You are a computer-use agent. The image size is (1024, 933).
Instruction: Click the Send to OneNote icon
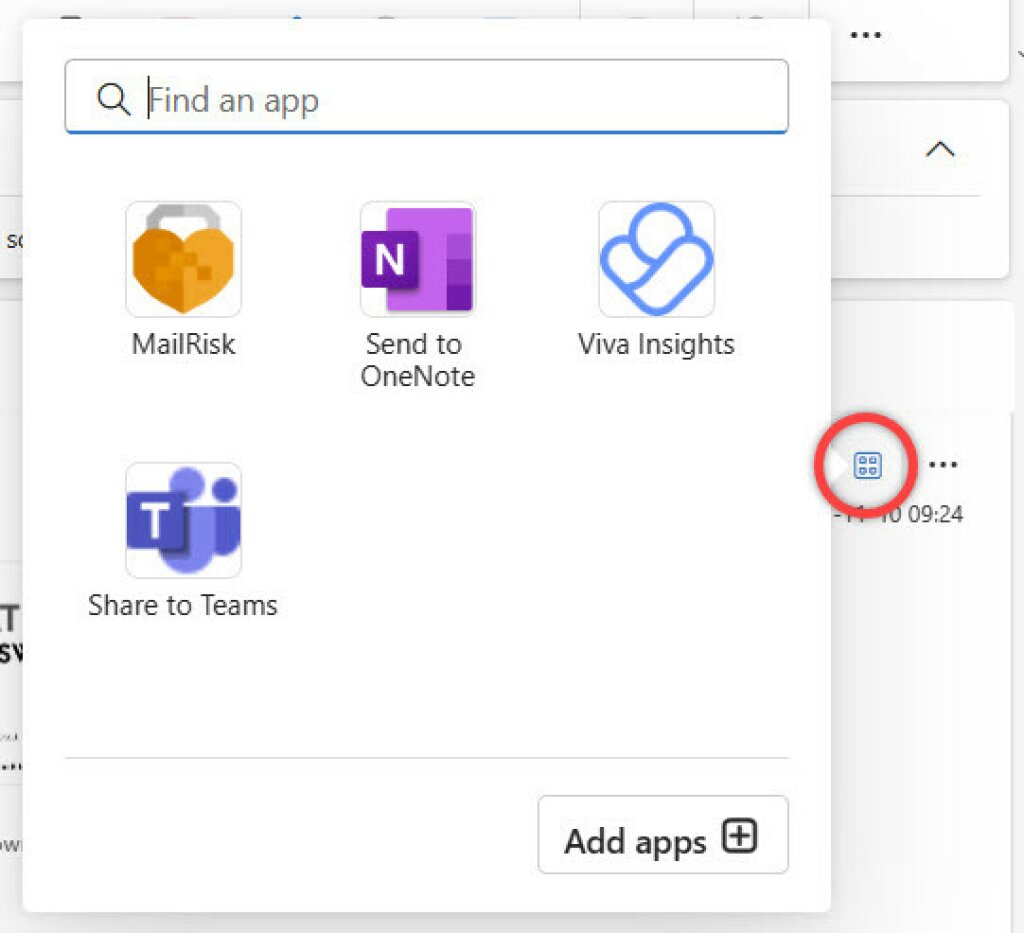418,259
